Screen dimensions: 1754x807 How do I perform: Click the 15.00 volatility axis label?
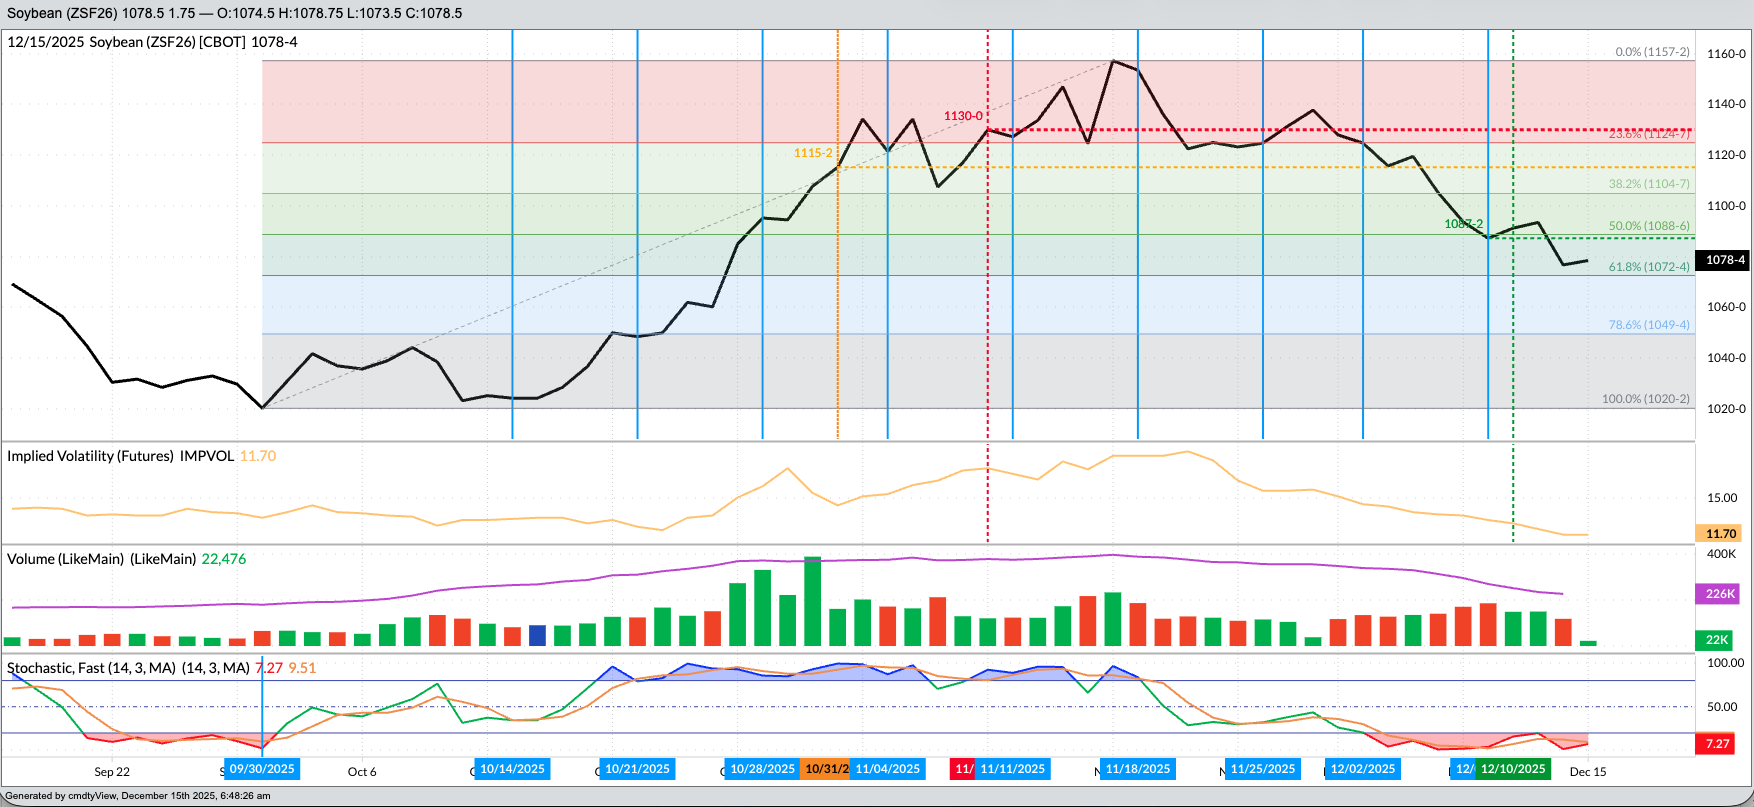tap(1722, 498)
